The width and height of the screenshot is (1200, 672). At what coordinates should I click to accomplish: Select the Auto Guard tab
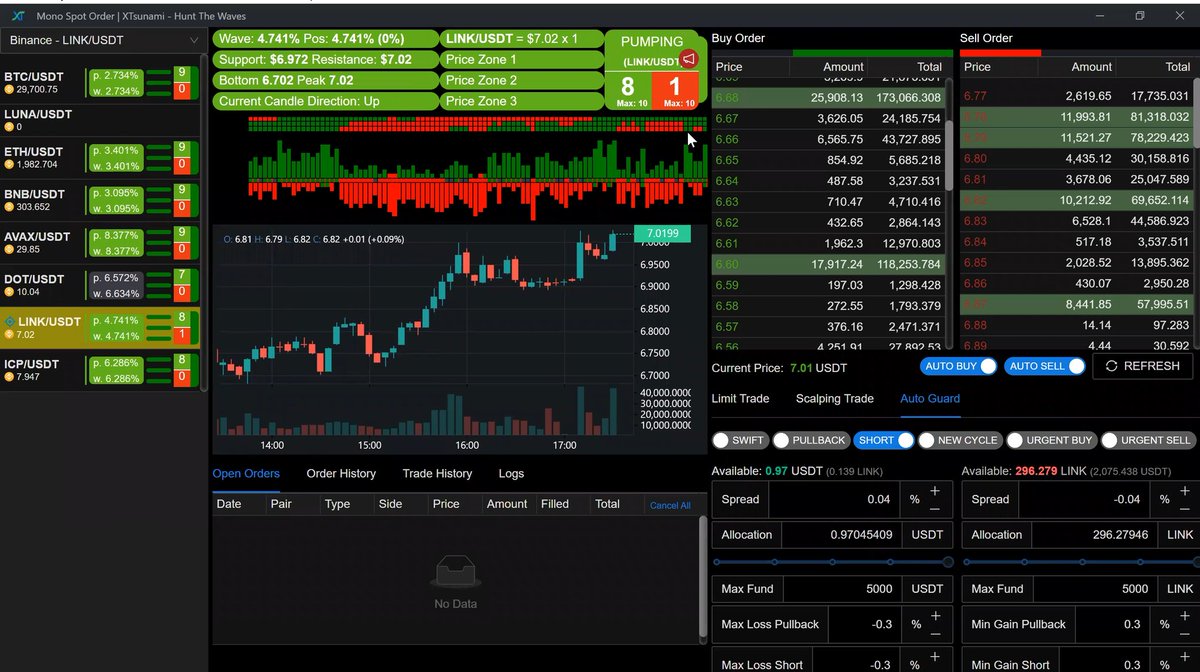point(930,398)
